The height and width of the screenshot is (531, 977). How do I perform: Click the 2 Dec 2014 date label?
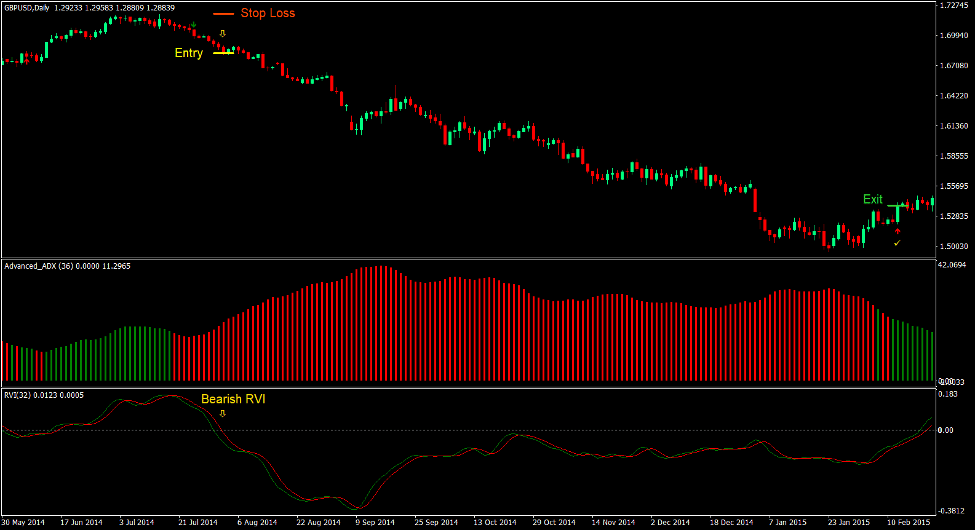670,522
